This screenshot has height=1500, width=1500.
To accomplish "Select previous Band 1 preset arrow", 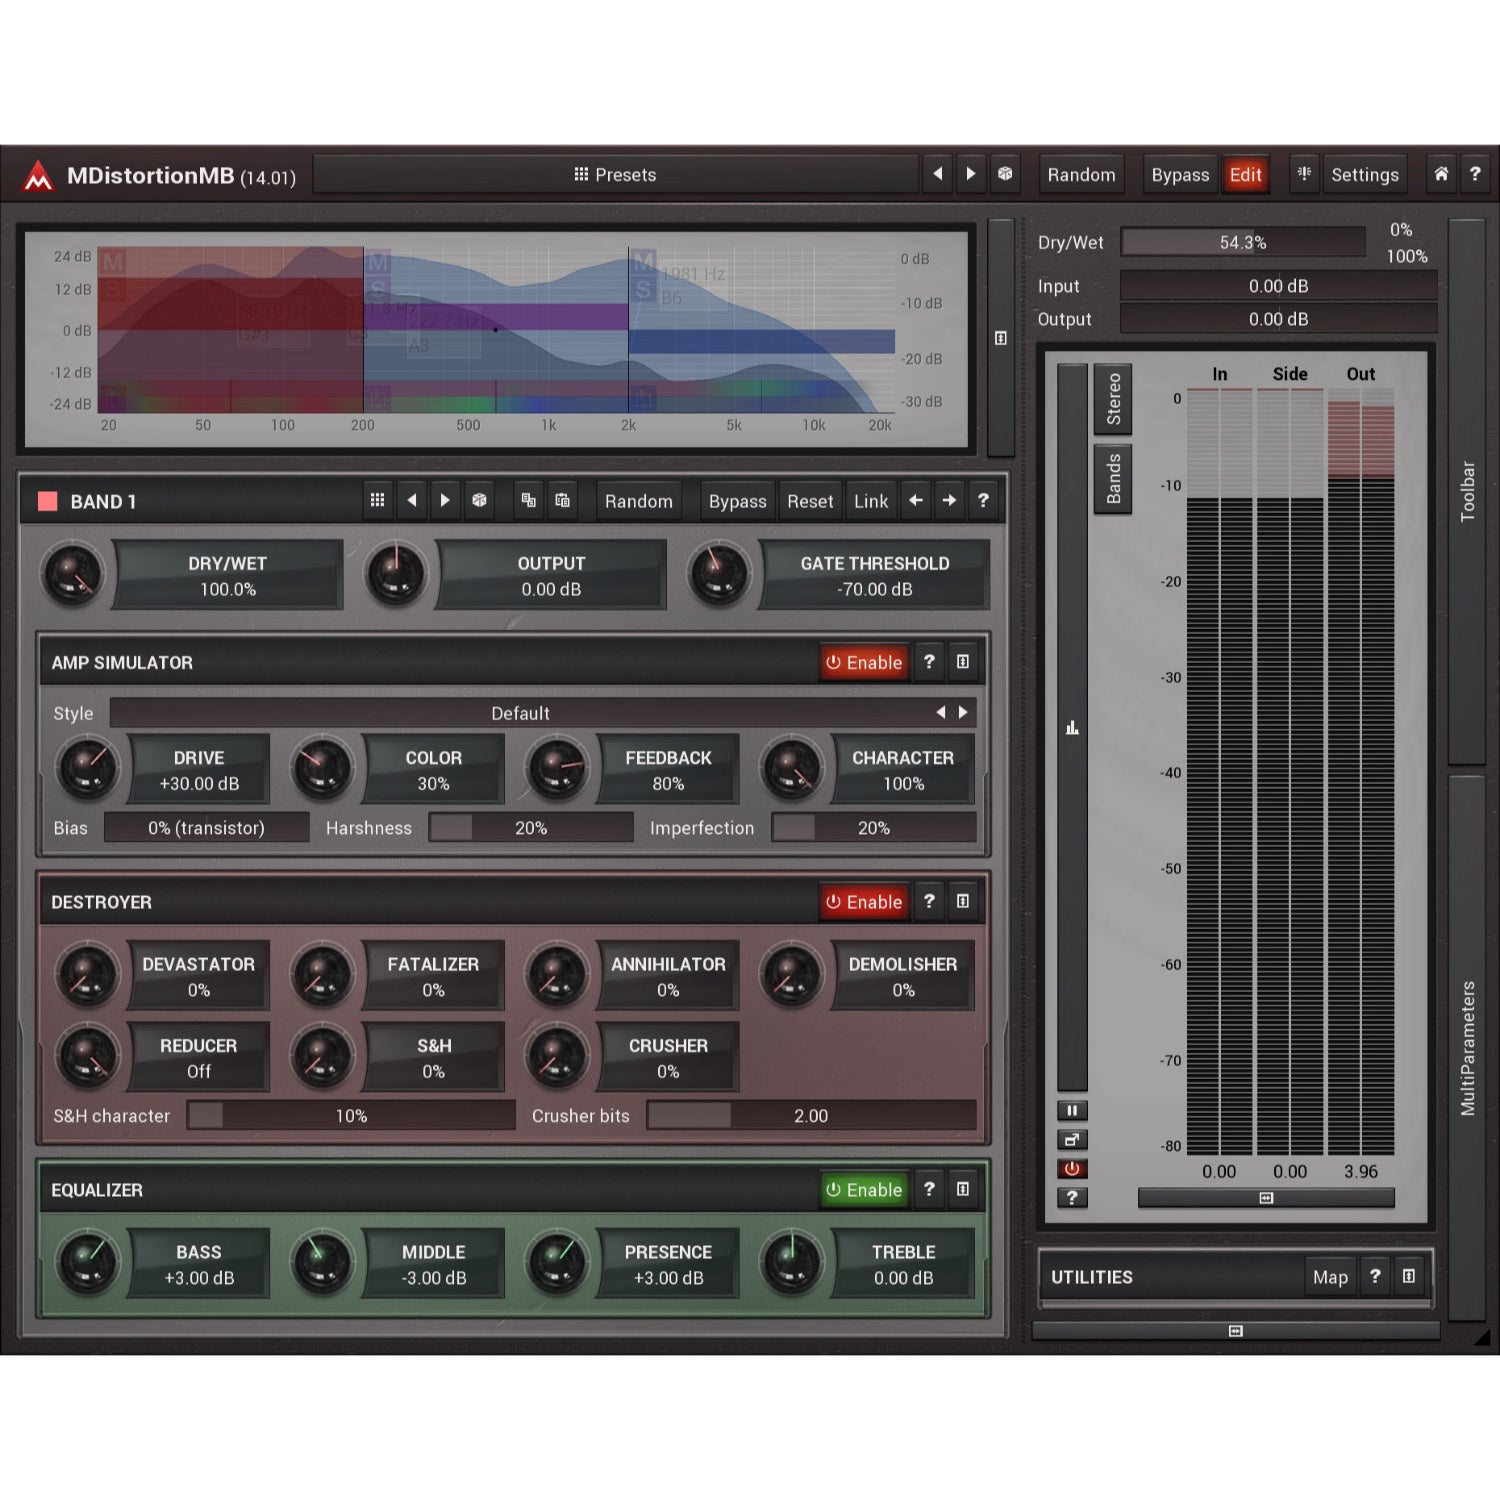I will click(411, 500).
